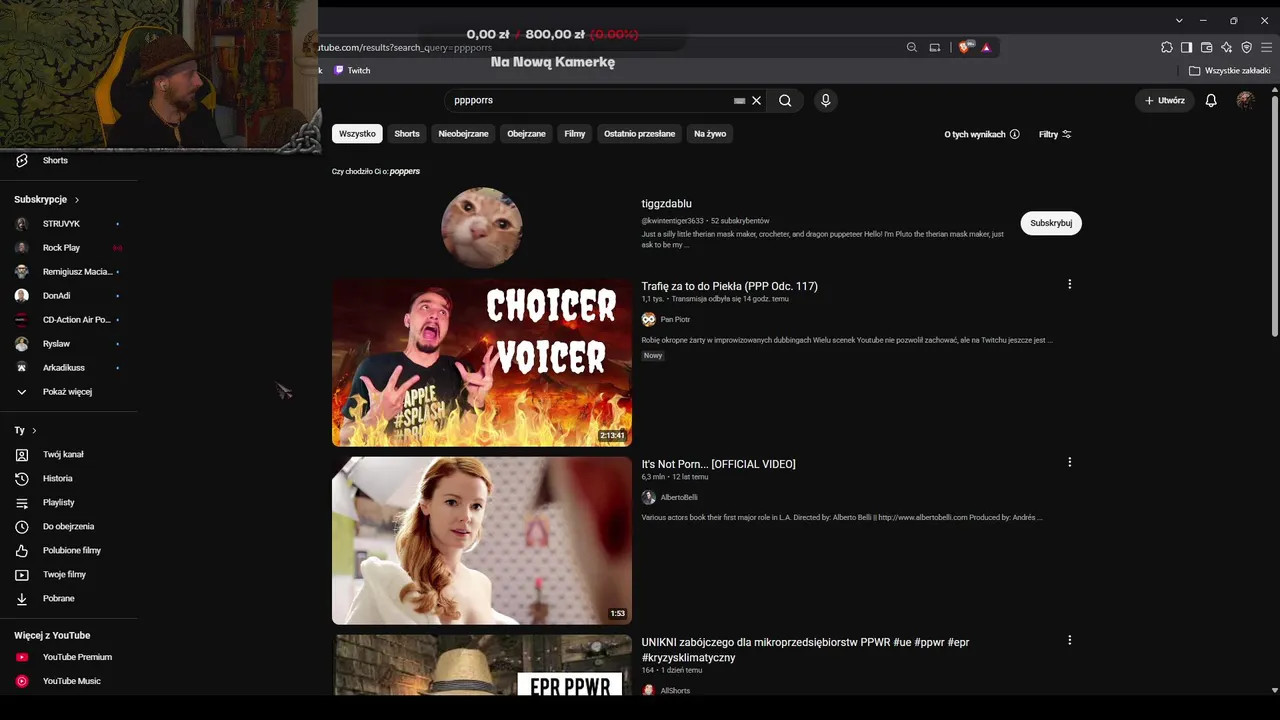Open the It's Not Porn... [OFFICIAL VIDEO] title

[x=719, y=464]
